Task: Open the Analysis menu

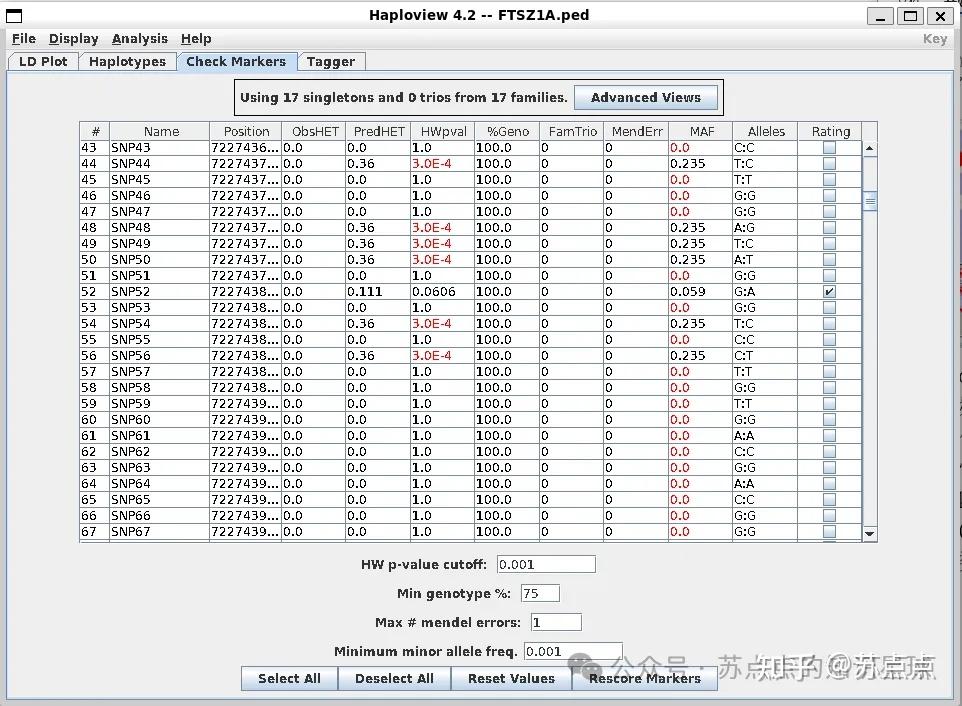Action: click(139, 38)
